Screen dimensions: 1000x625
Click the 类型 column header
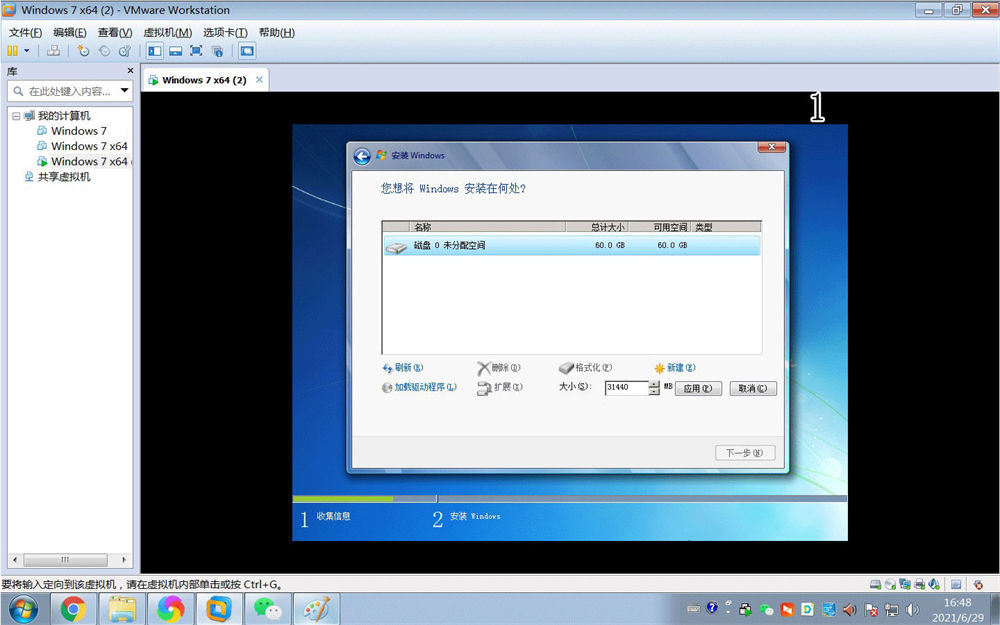726,227
